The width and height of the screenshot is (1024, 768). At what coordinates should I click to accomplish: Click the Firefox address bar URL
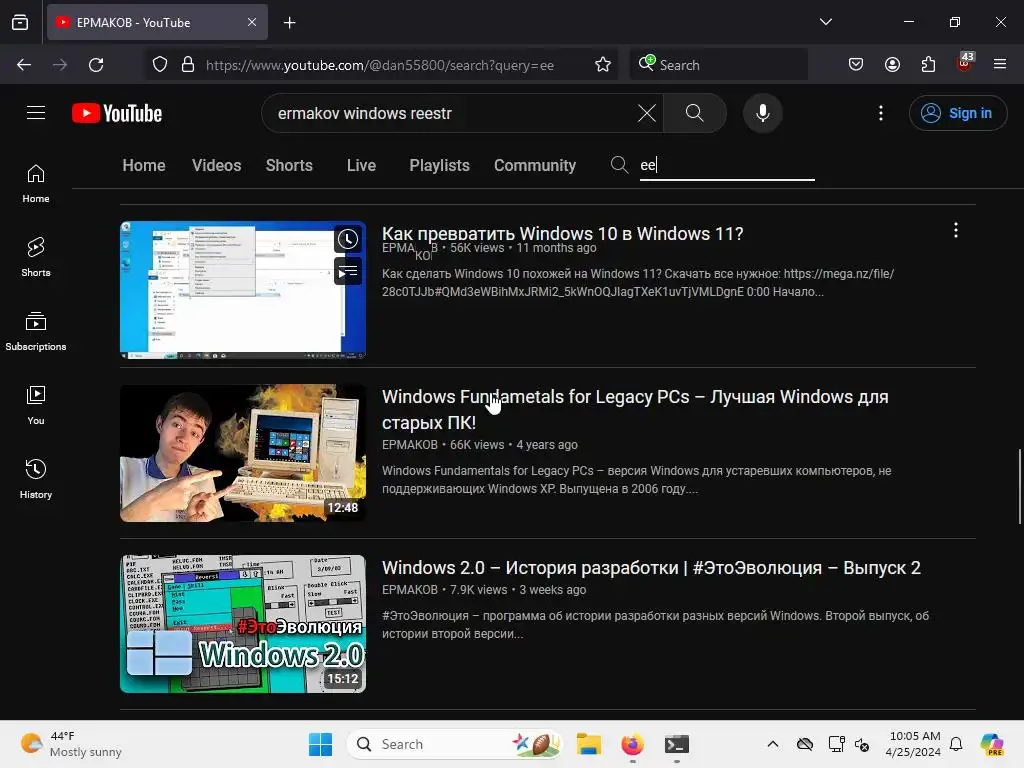[379, 65]
